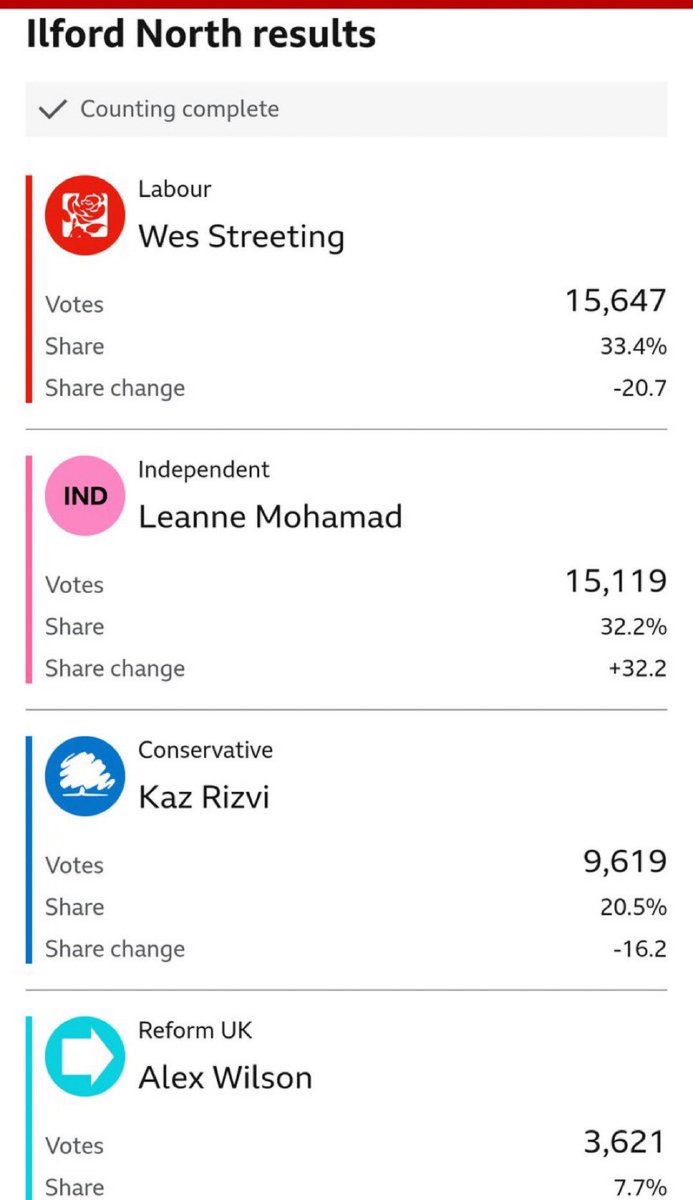Image resolution: width=693 pixels, height=1200 pixels.
Task: Click Independent share change +32.2
Action: coord(637,669)
